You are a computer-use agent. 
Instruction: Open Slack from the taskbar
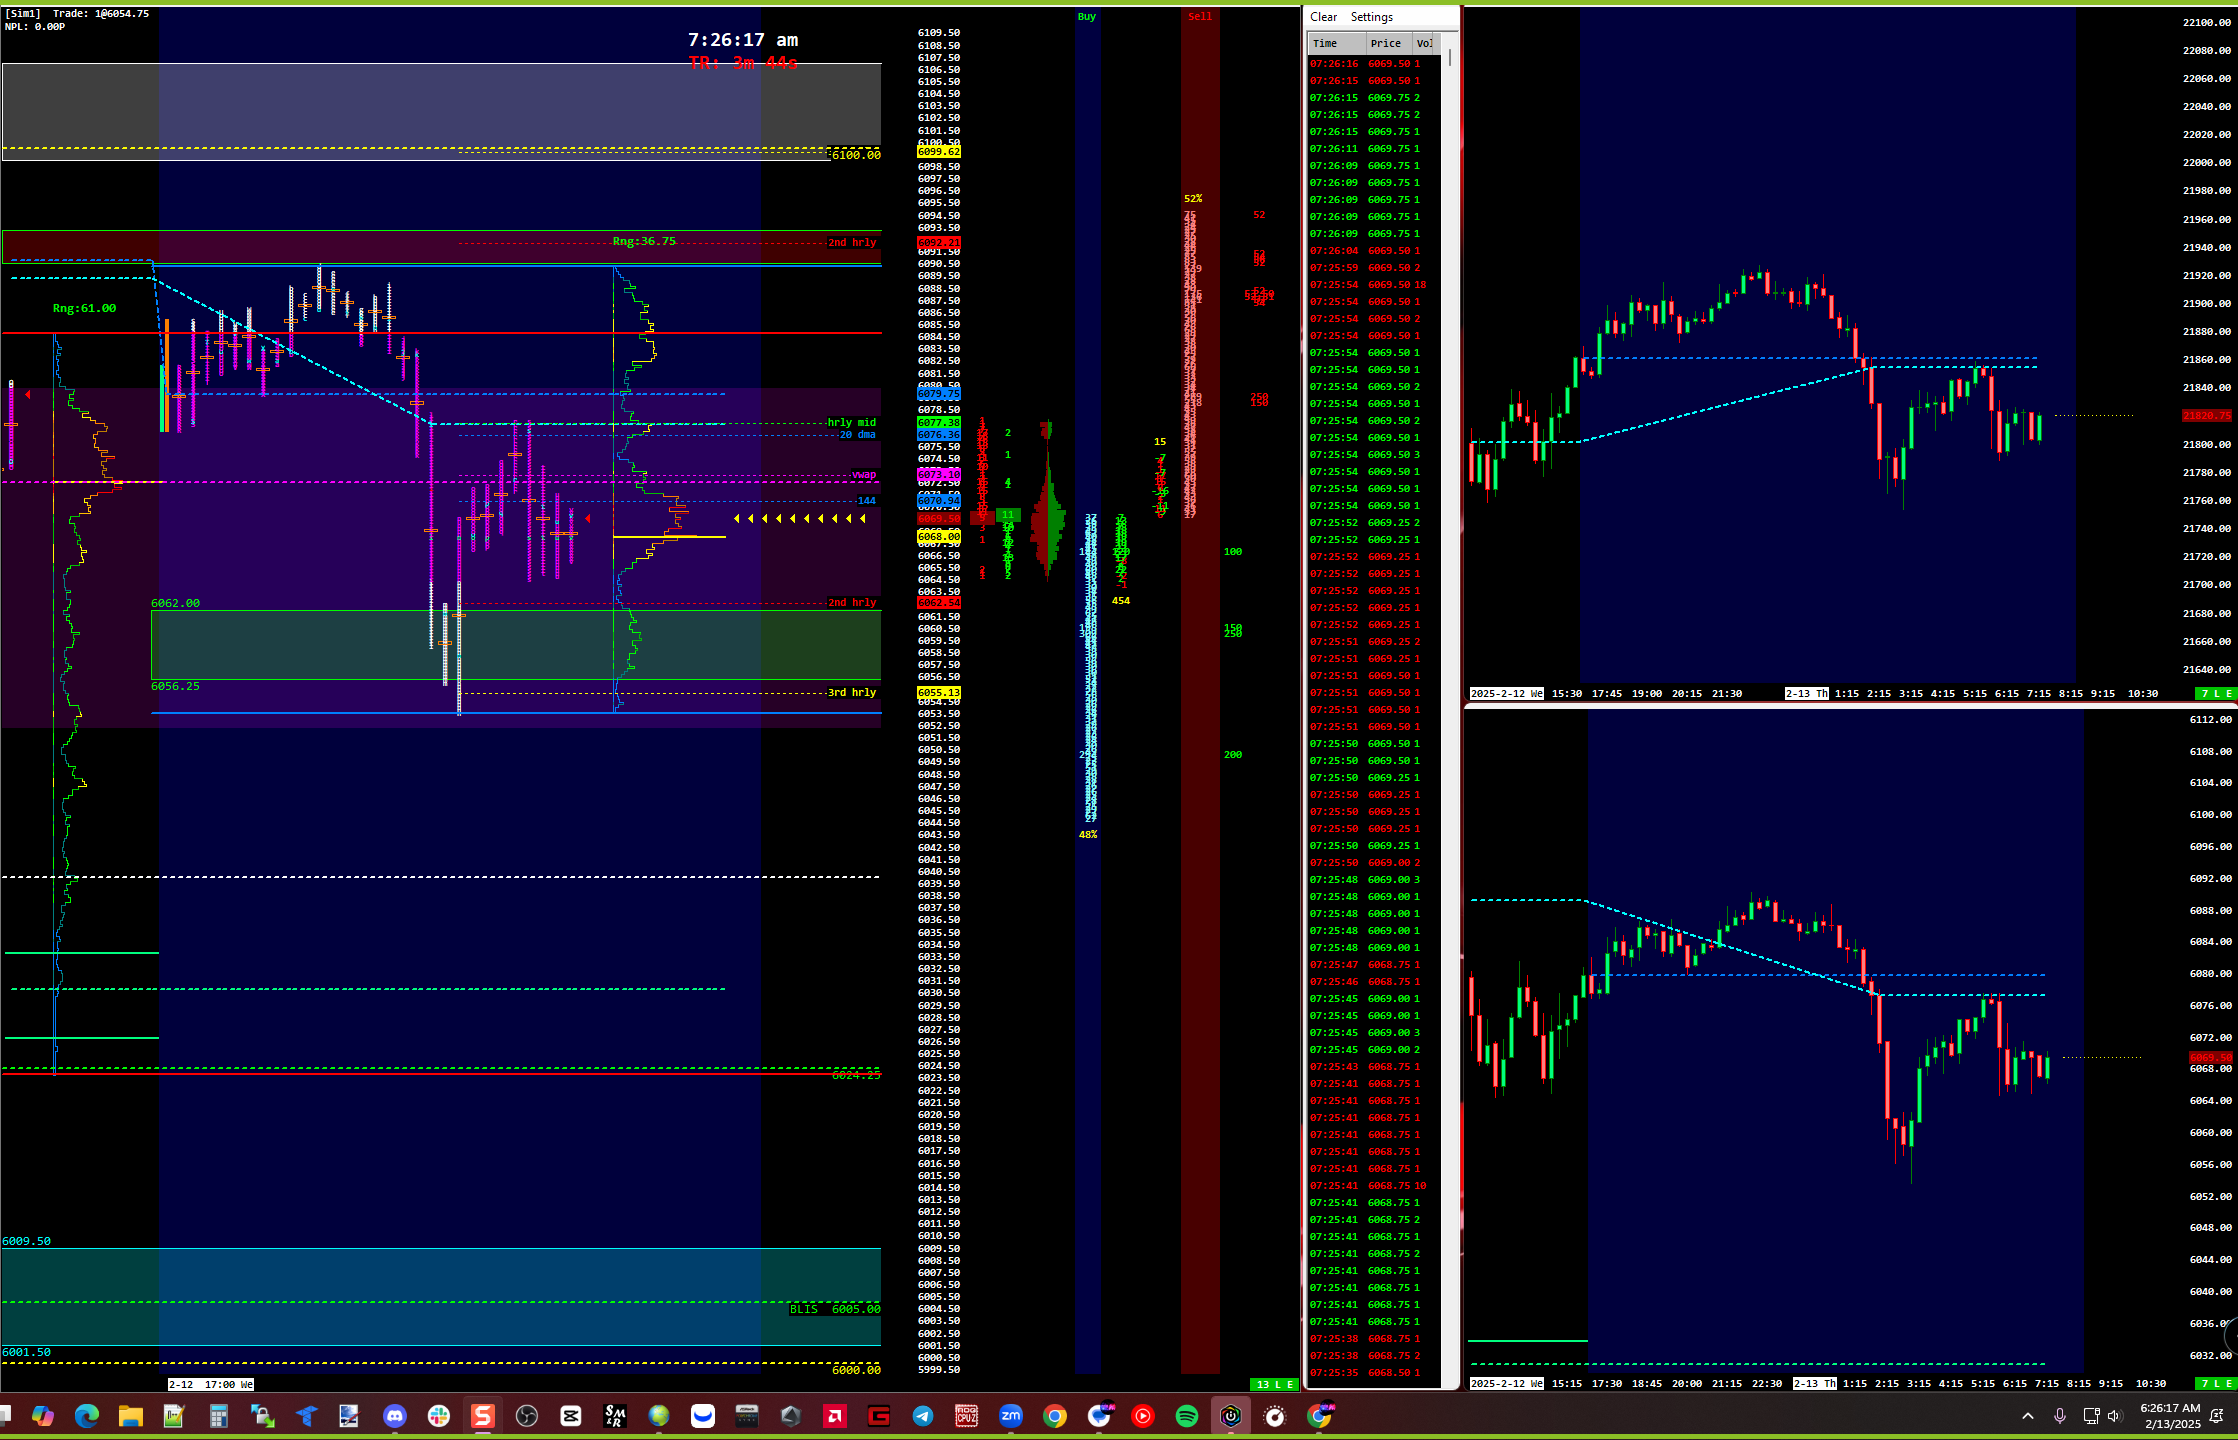440,1416
